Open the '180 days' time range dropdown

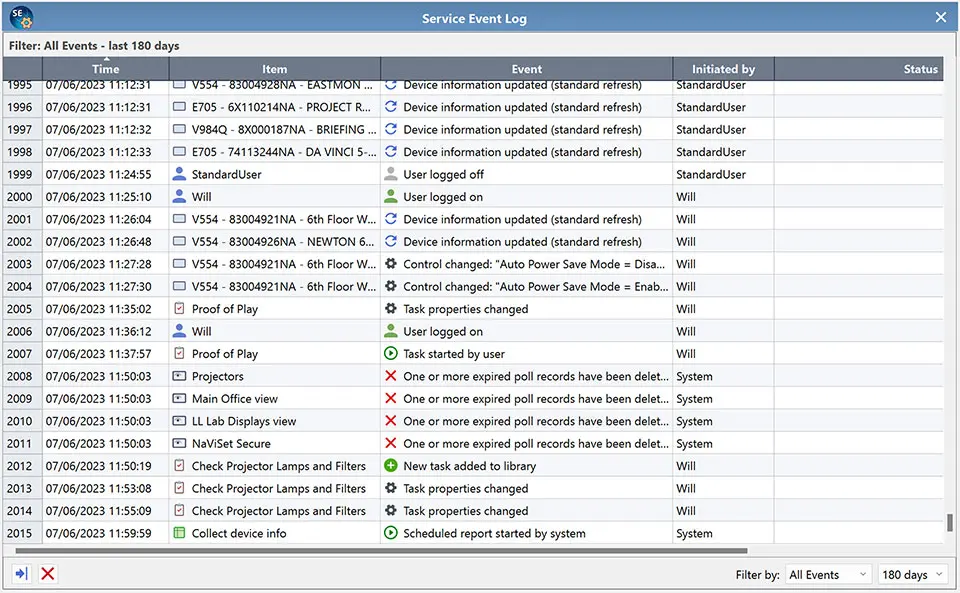910,574
